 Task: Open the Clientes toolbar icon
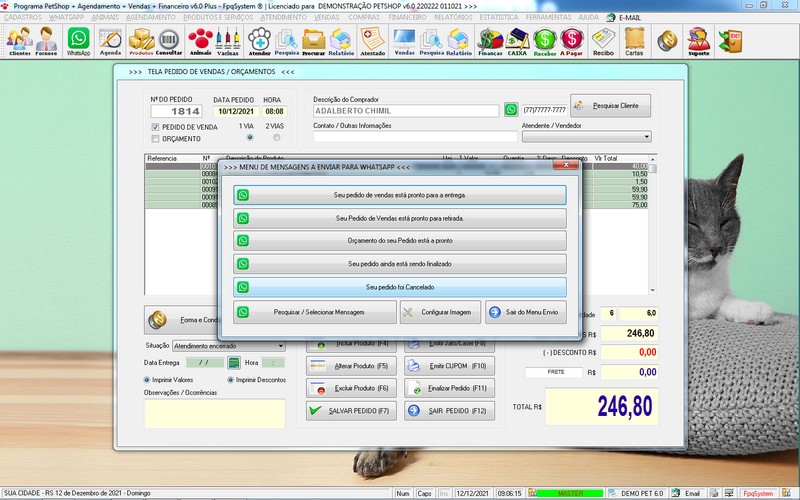coord(19,41)
